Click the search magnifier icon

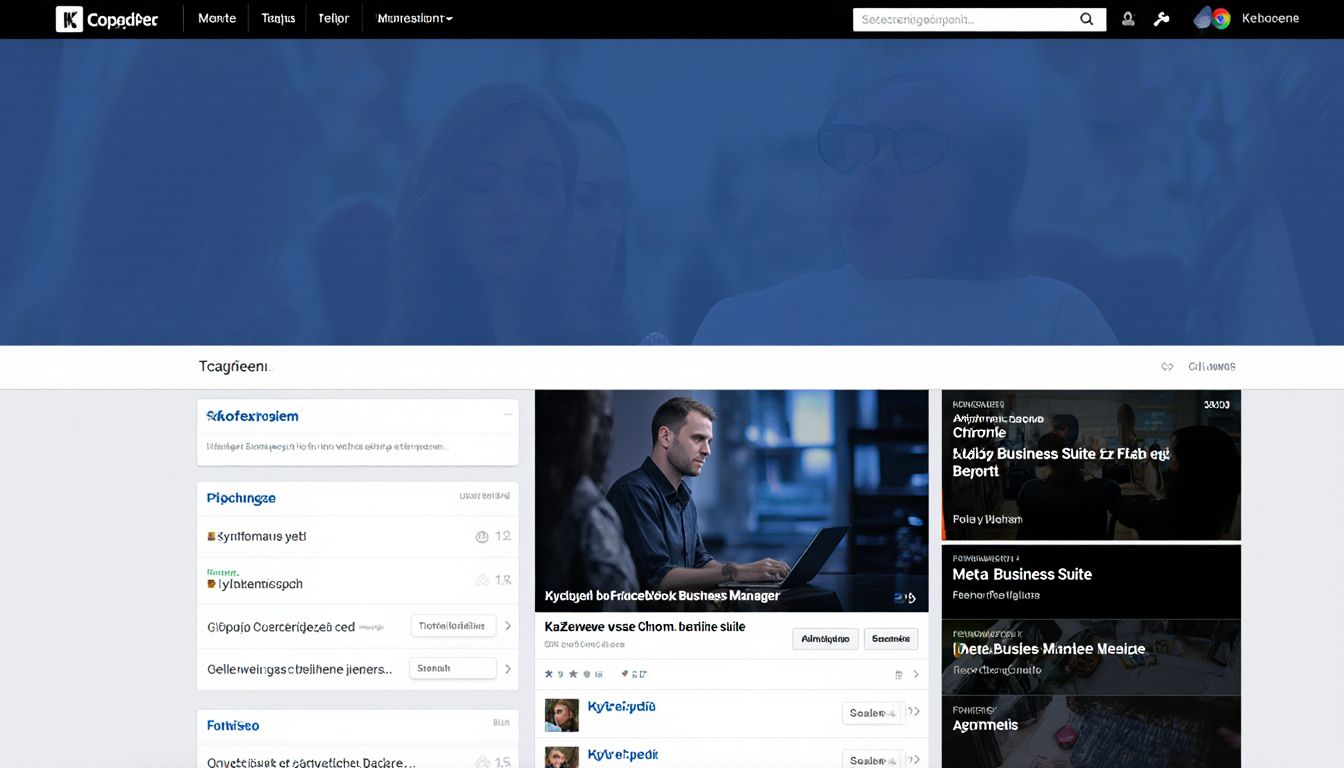point(1087,19)
